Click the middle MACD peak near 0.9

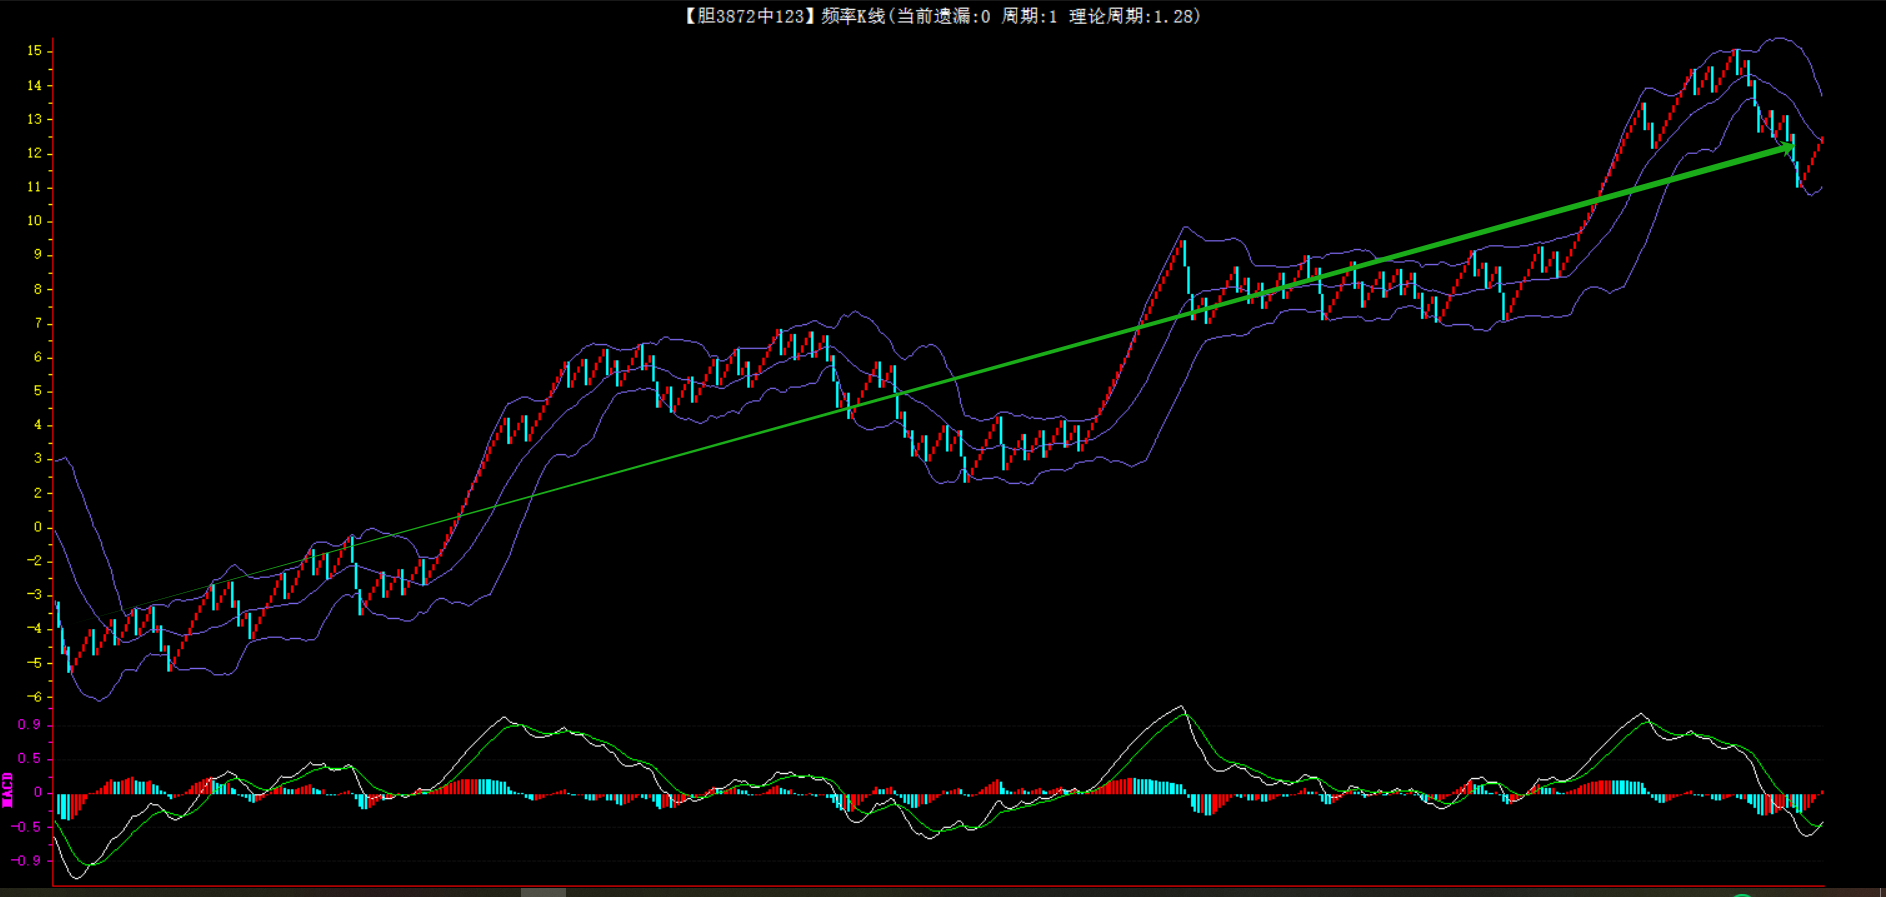[1182, 707]
